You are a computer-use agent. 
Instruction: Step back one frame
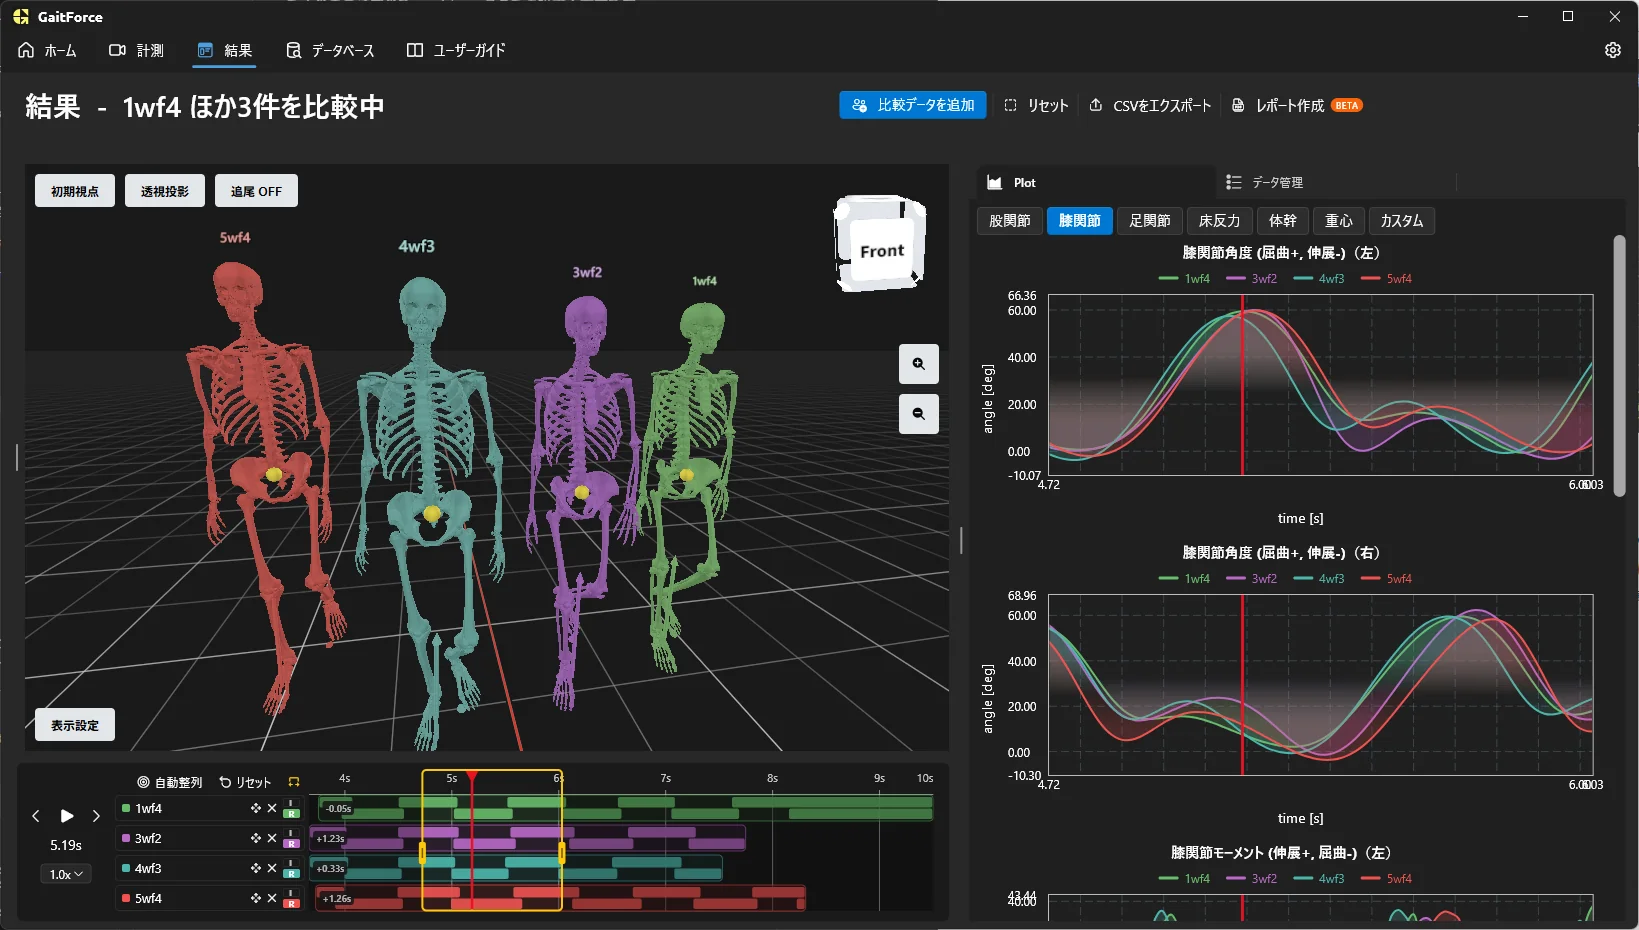[x=36, y=816]
